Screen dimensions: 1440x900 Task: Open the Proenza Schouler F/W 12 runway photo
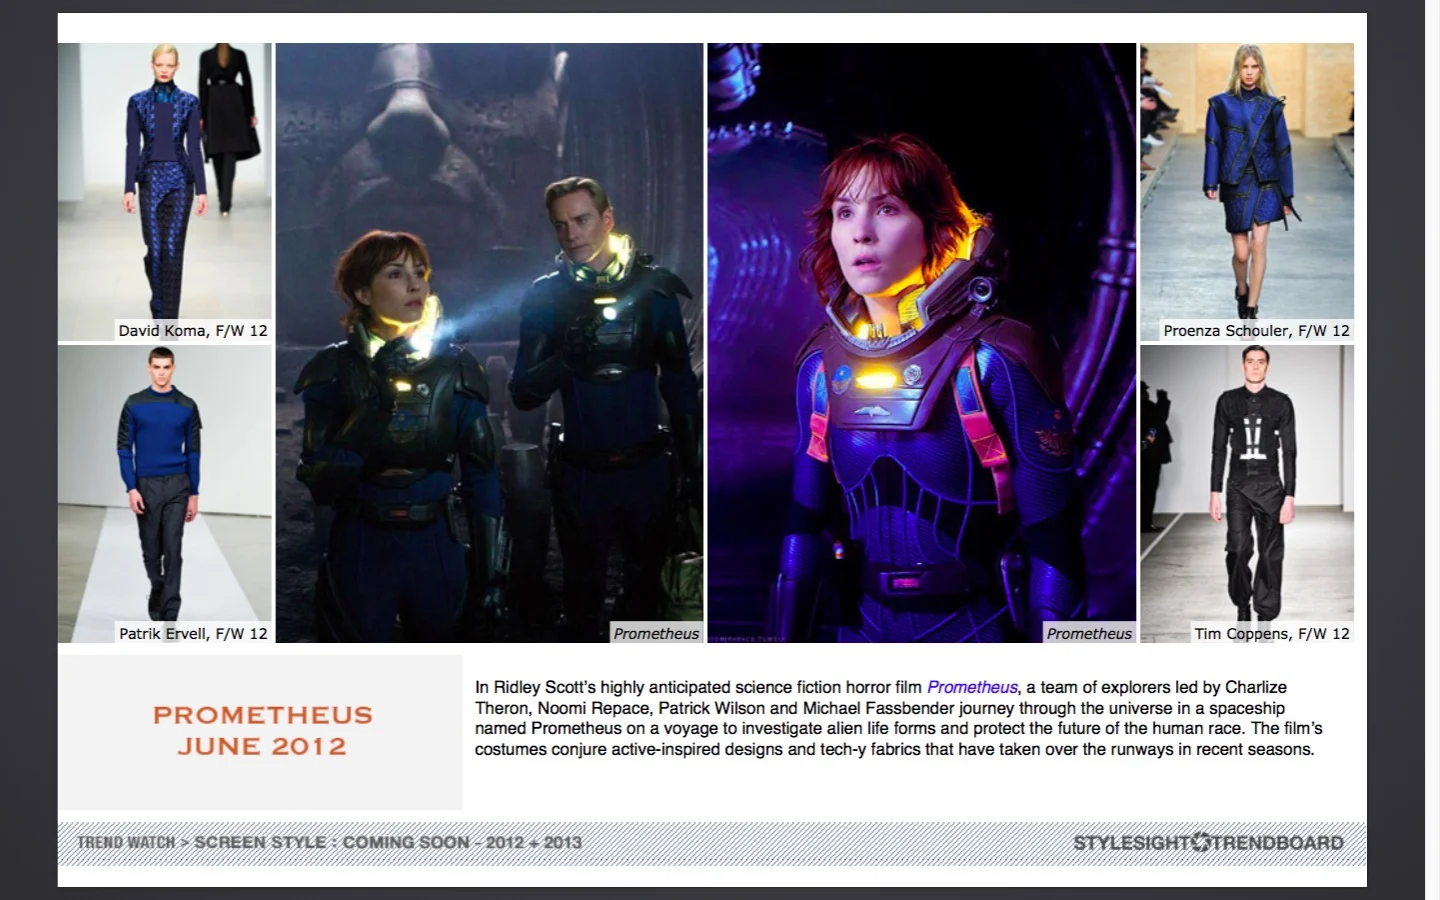tap(1247, 192)
